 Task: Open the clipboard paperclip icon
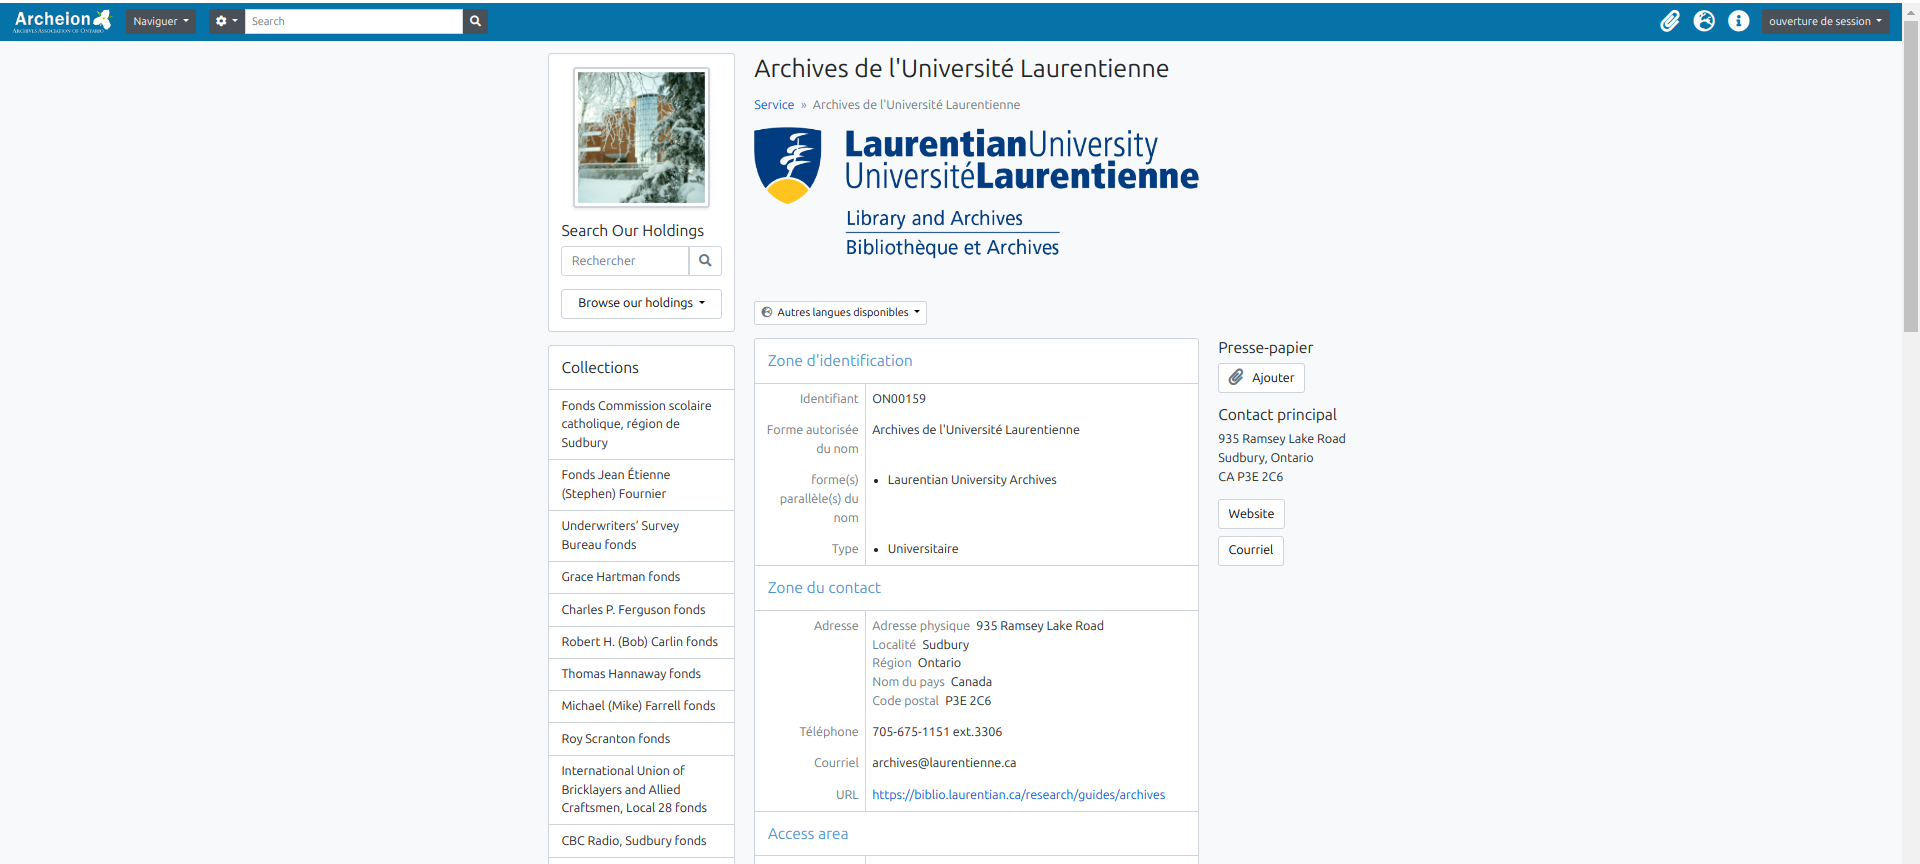(1670, 21)
